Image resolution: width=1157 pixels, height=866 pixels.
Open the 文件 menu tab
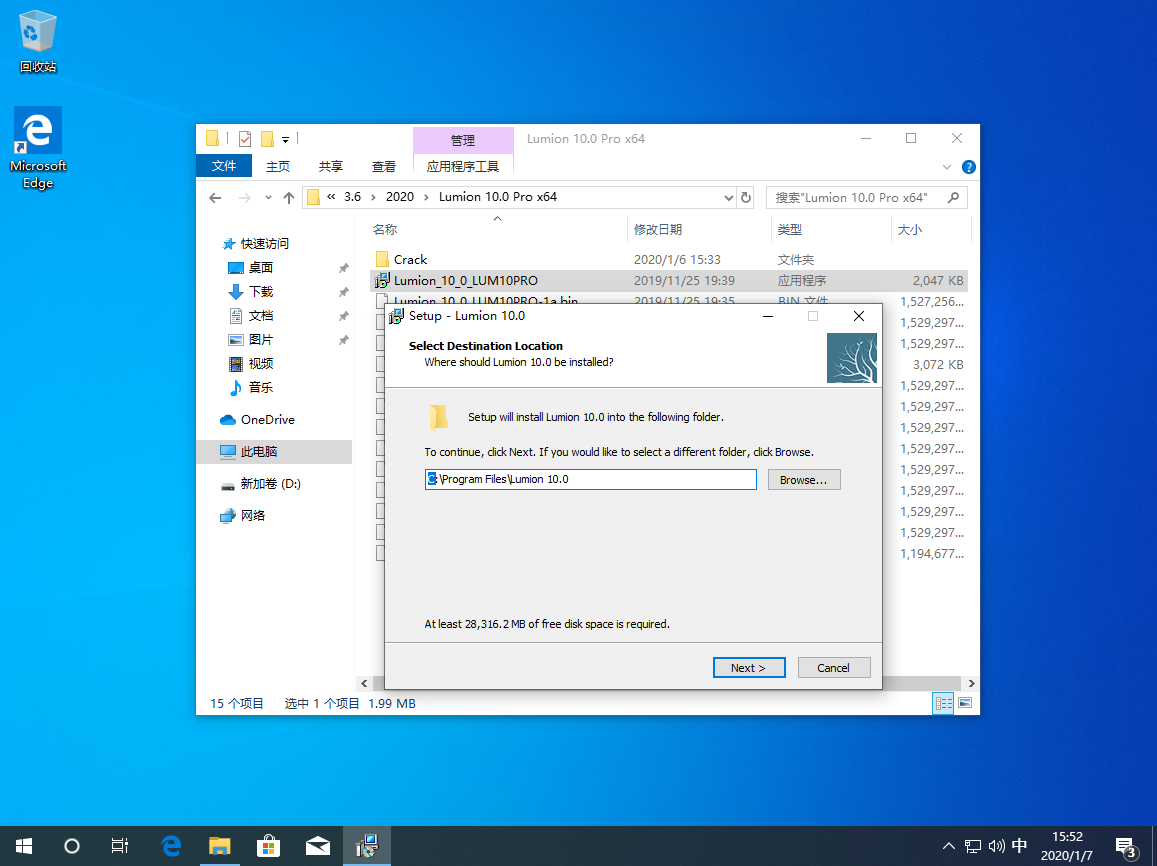click(224, 166)
